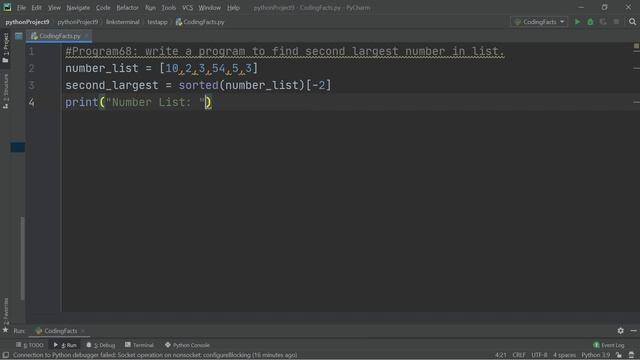Start debugging with the green bug icon
Image resolution: width=640 pixels, height=360 pixels.
tap(590, 22)
